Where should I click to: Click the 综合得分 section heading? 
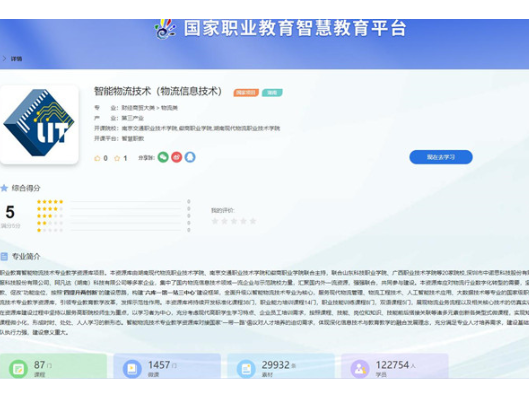tap(26, 188)
